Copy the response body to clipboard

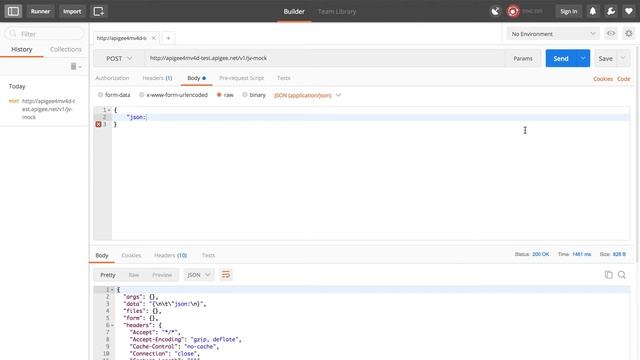tap(609, 275)
